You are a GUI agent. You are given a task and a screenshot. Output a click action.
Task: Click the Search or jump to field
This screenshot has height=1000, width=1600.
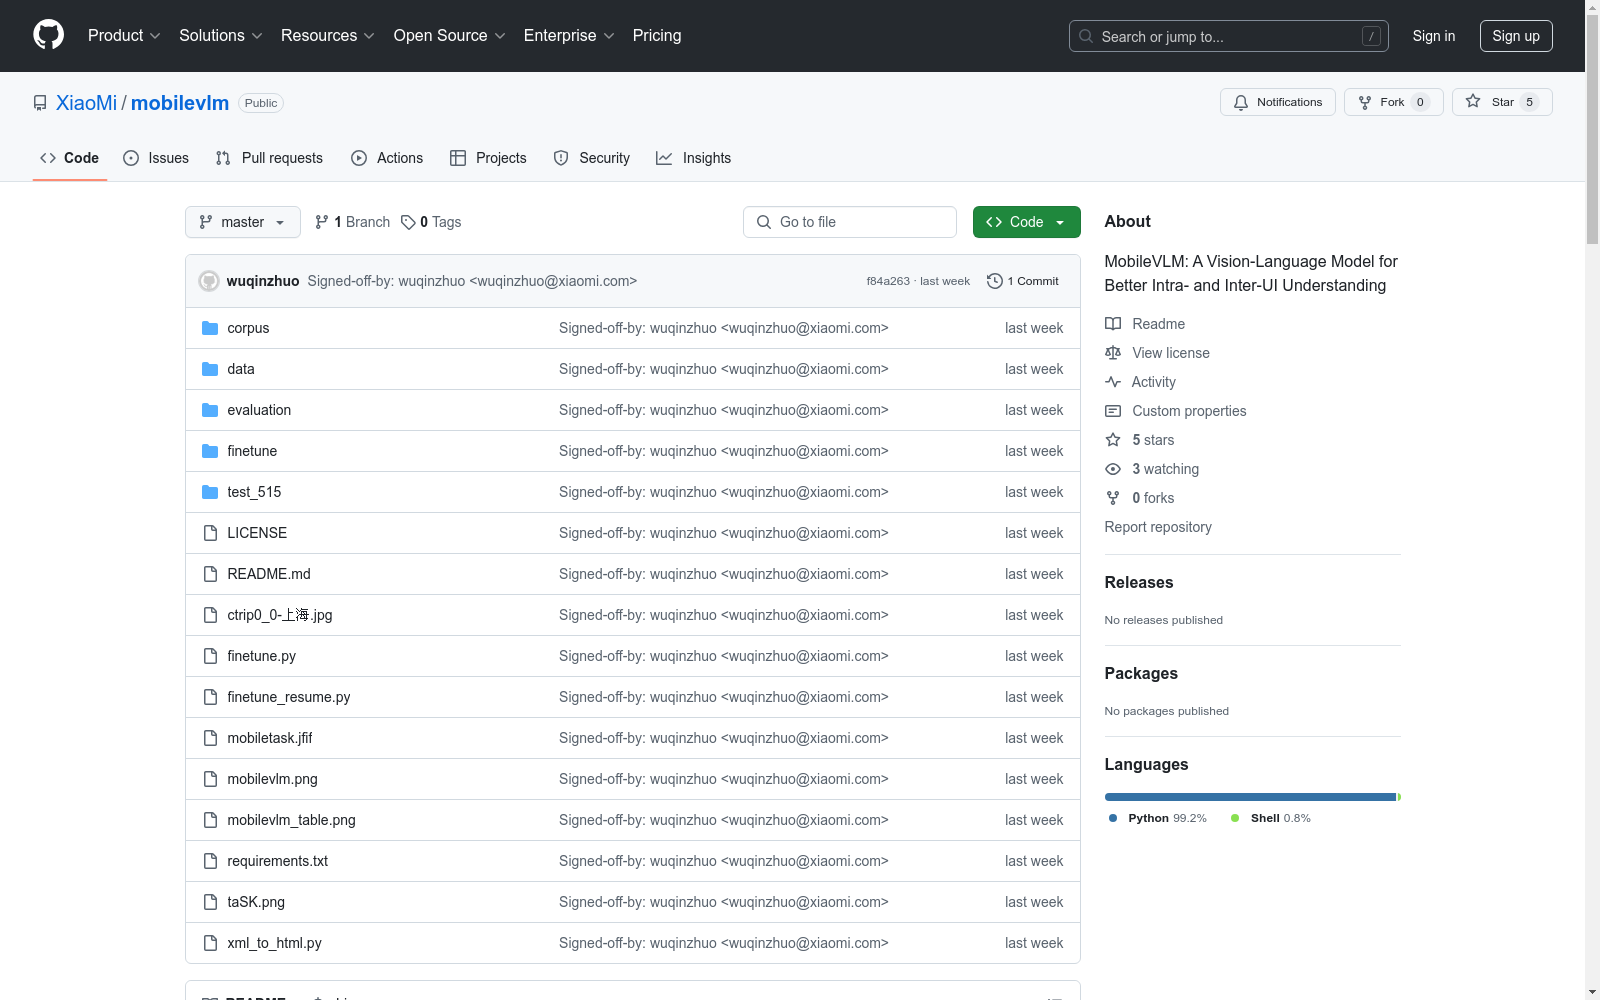coord(1229,36)
